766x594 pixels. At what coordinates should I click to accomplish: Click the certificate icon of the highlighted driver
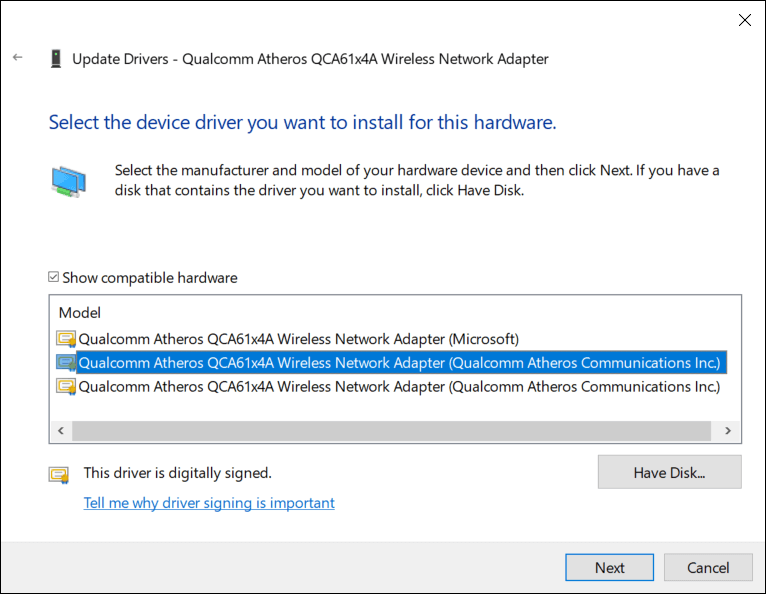click(x=66, y=362)
